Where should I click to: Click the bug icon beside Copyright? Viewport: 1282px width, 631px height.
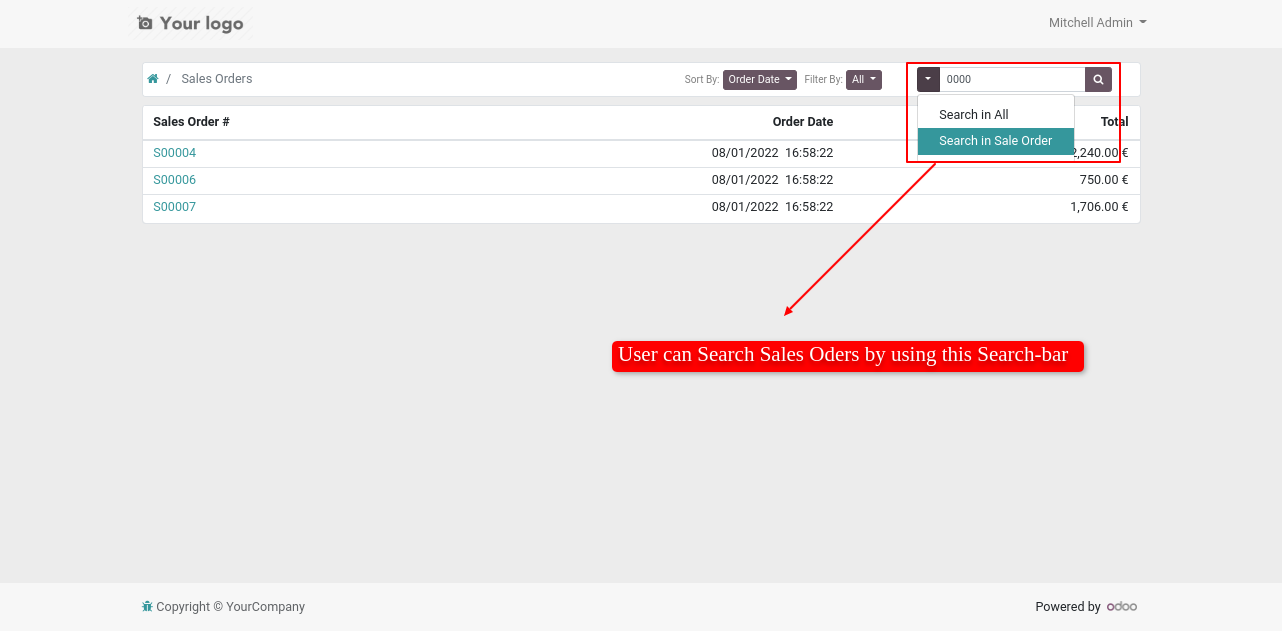coord(147,606)
